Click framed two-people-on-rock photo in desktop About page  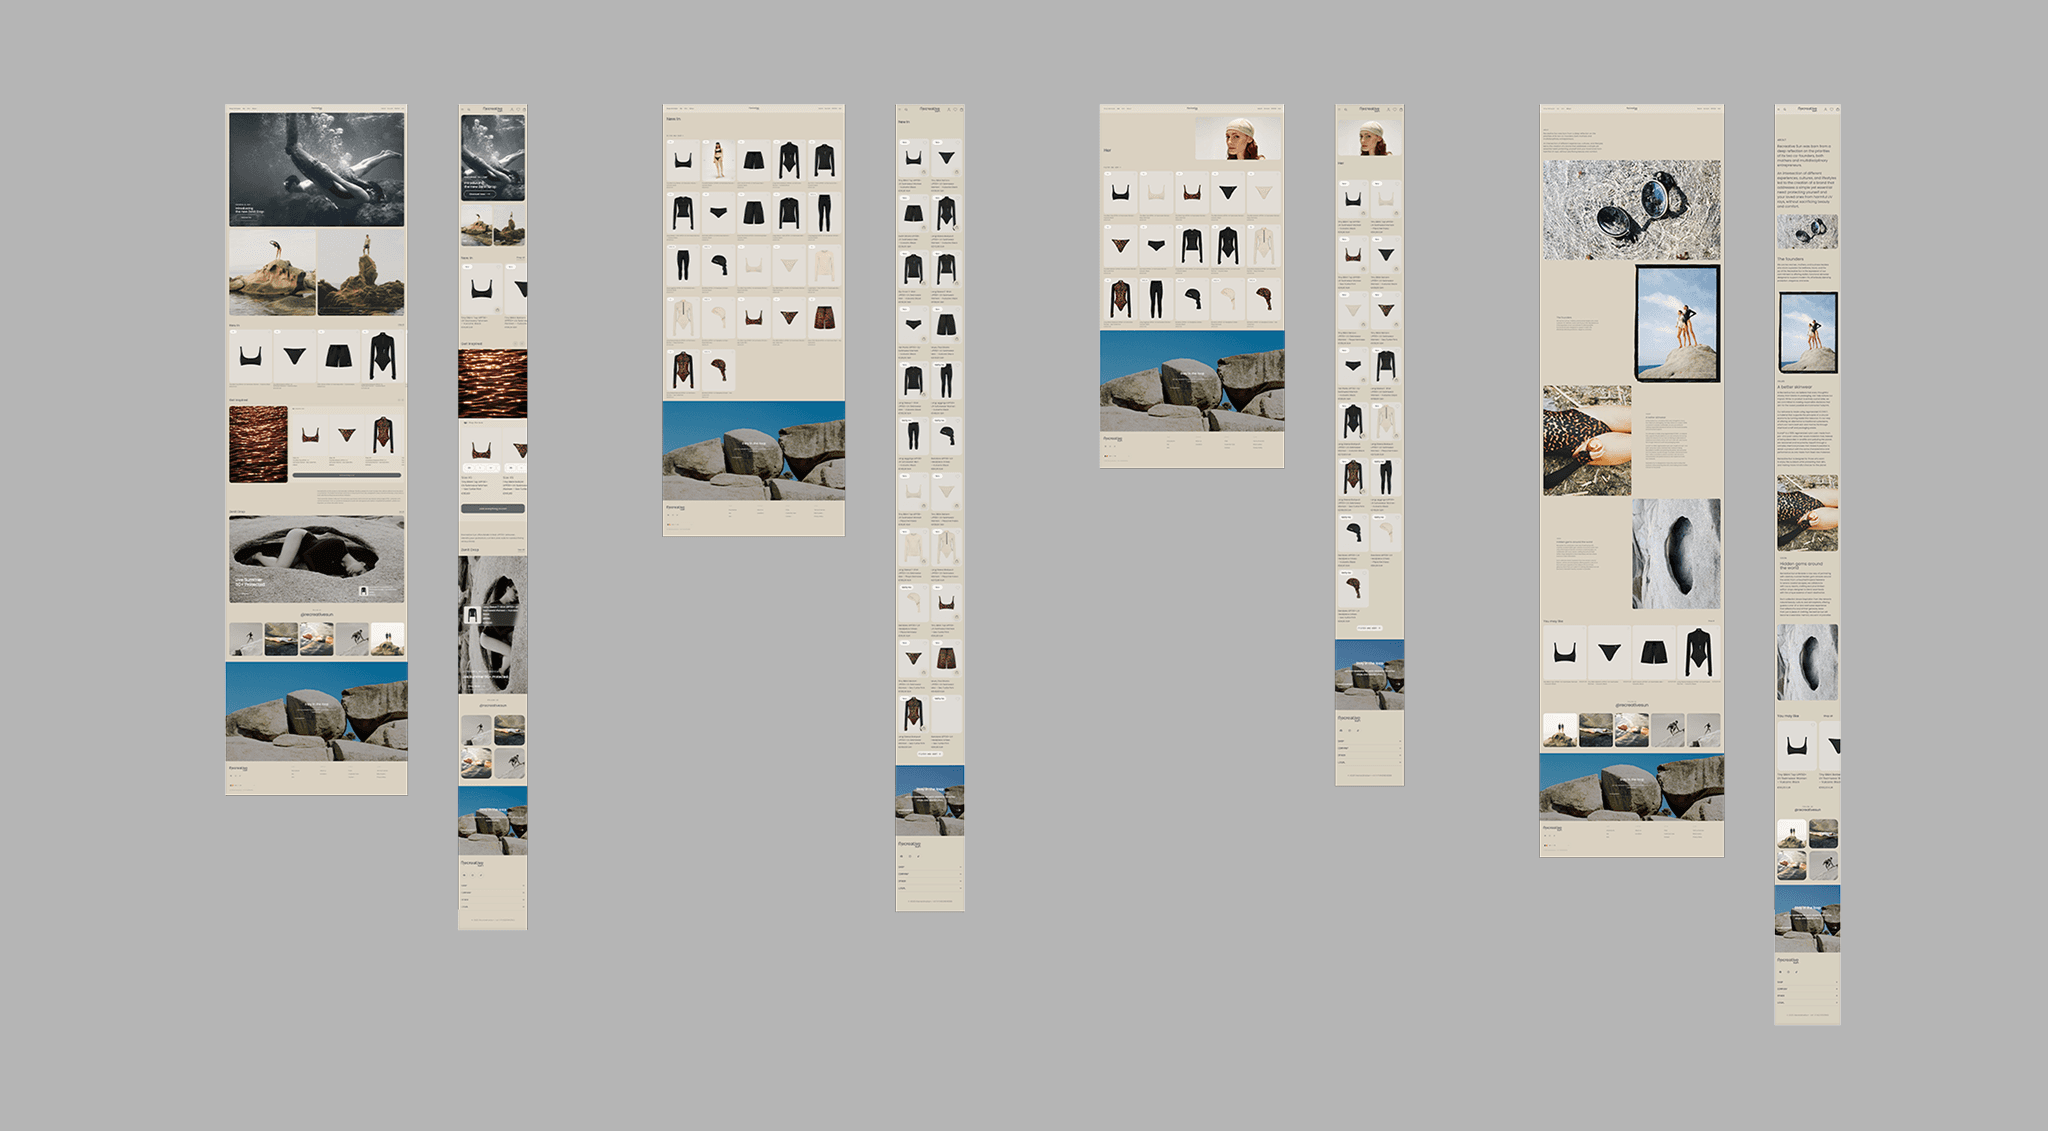click(1677, 323)
